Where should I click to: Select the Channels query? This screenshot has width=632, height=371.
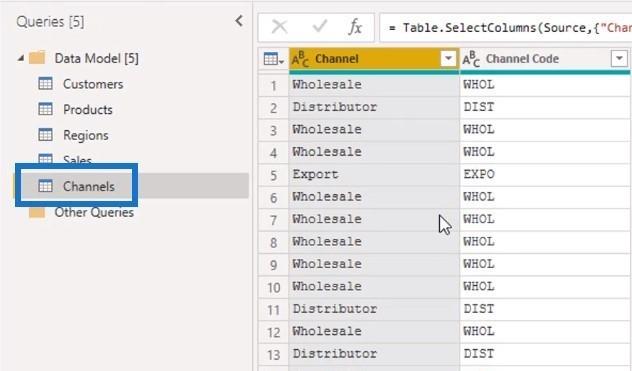tap(89, 186)
